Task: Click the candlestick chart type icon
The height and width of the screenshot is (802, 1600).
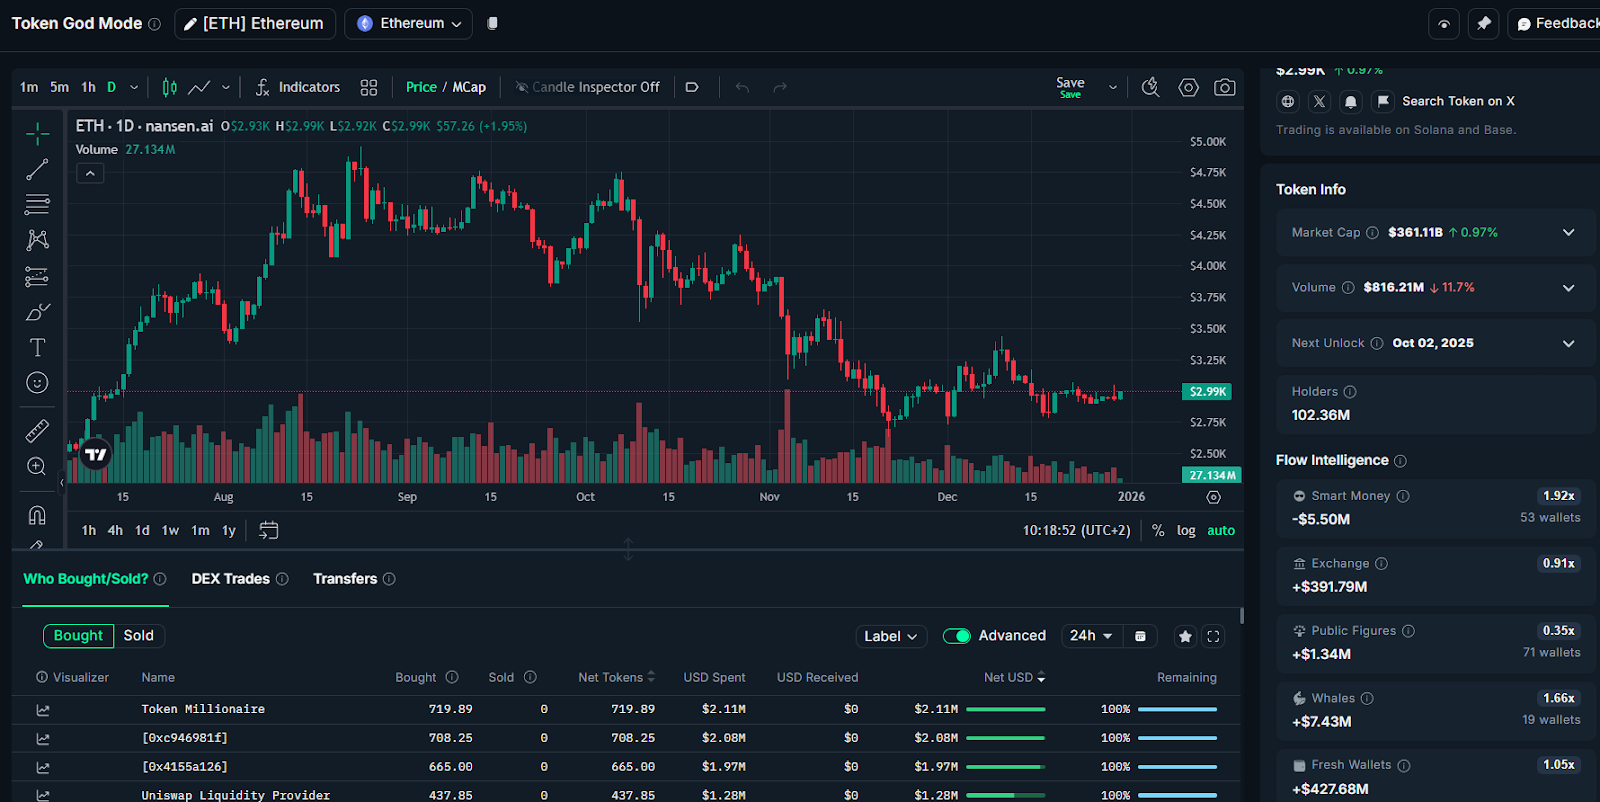Action: 170,88
